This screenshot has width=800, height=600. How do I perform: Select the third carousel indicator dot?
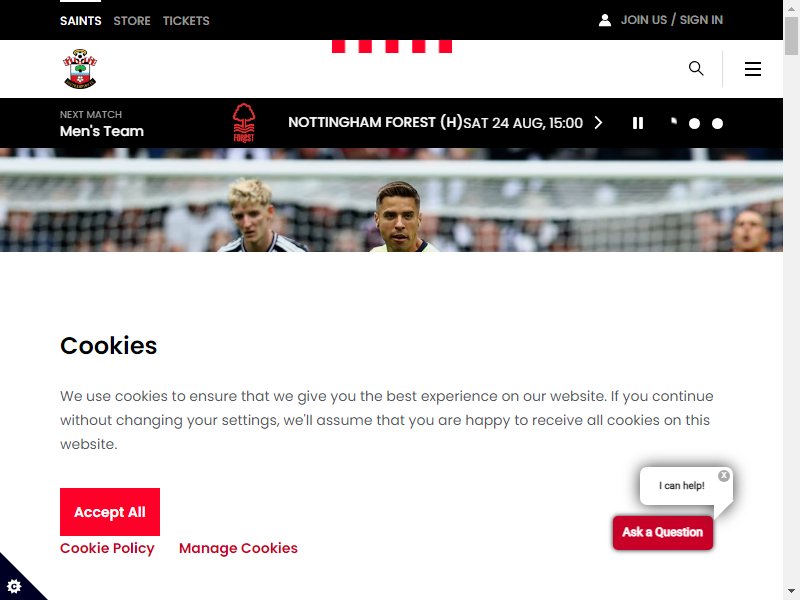(717, 123)
